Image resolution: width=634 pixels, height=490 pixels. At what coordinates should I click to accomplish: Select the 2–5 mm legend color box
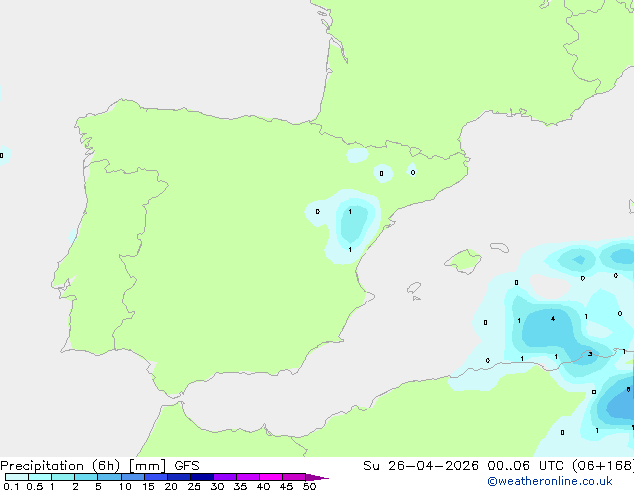pos(86,477)
